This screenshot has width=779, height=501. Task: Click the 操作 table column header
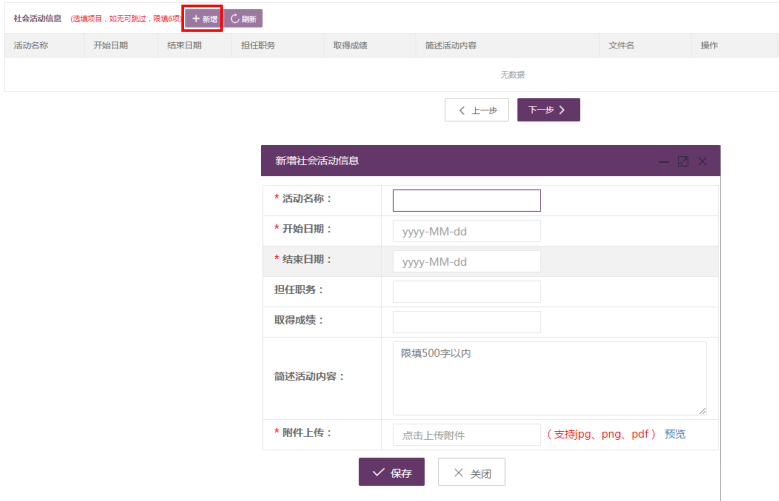pyautogui.click(x=709, y=46)
